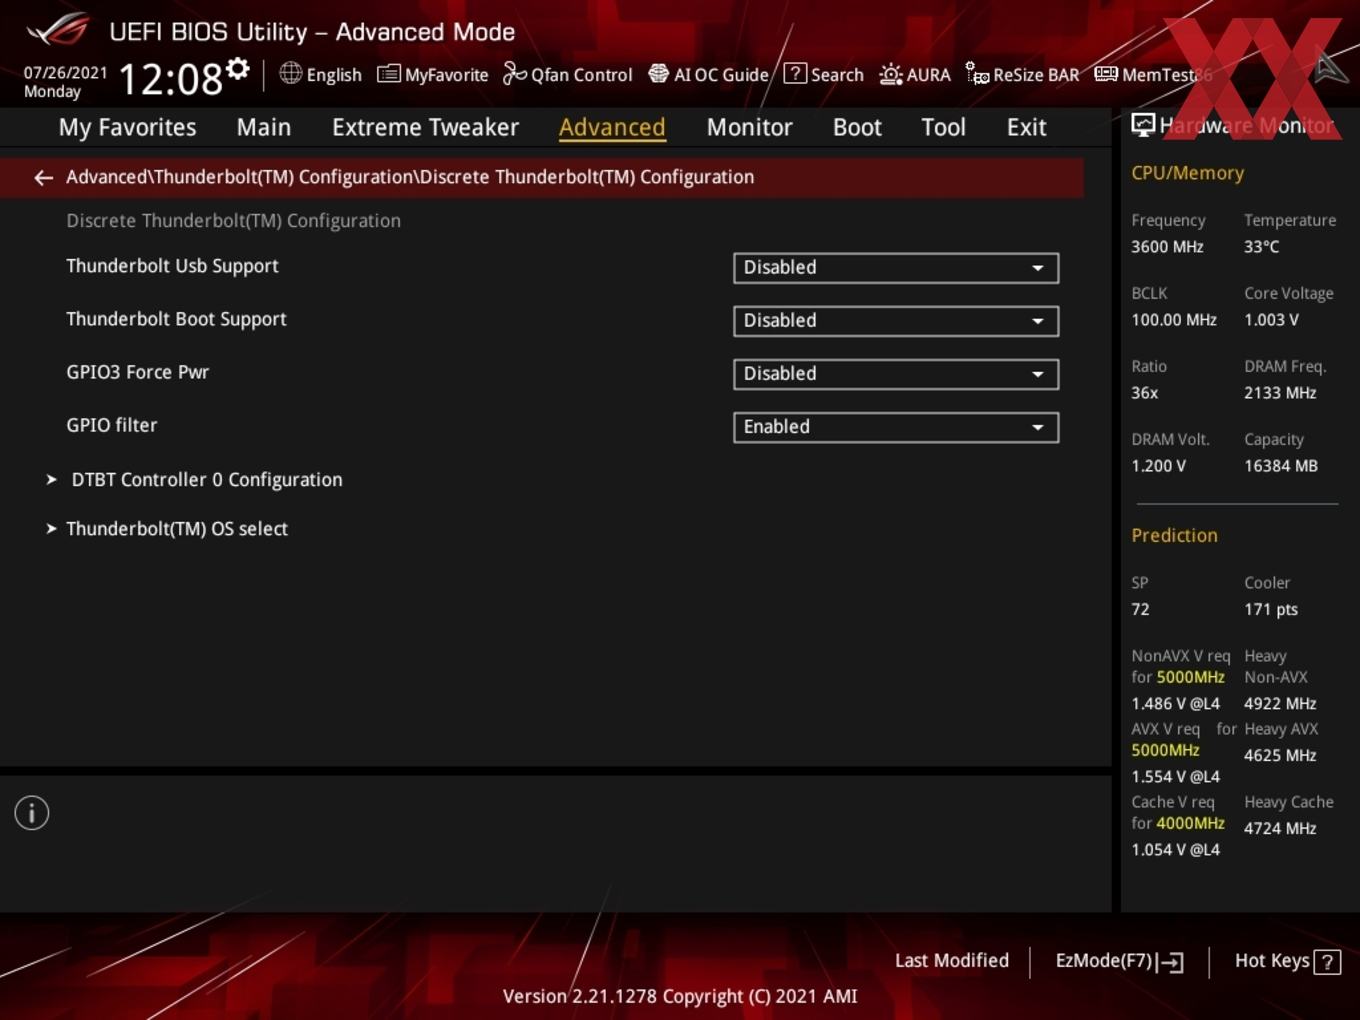Click Thunderbolt Boot Support label
Viewport: 1360px width, 1020px height.
[x=176, y=319]
